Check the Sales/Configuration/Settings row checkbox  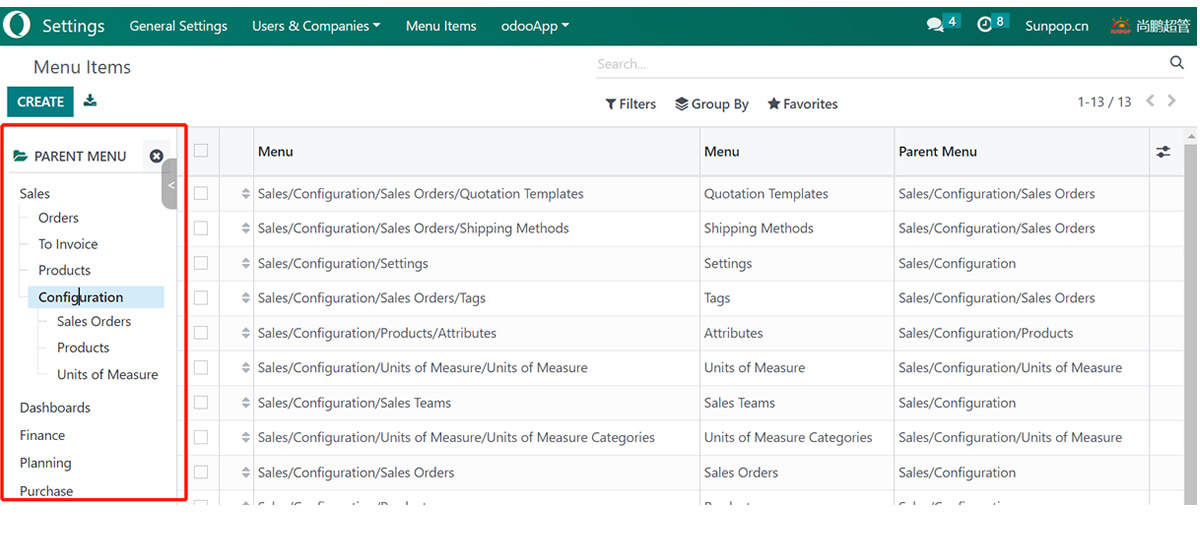[201, 263]
